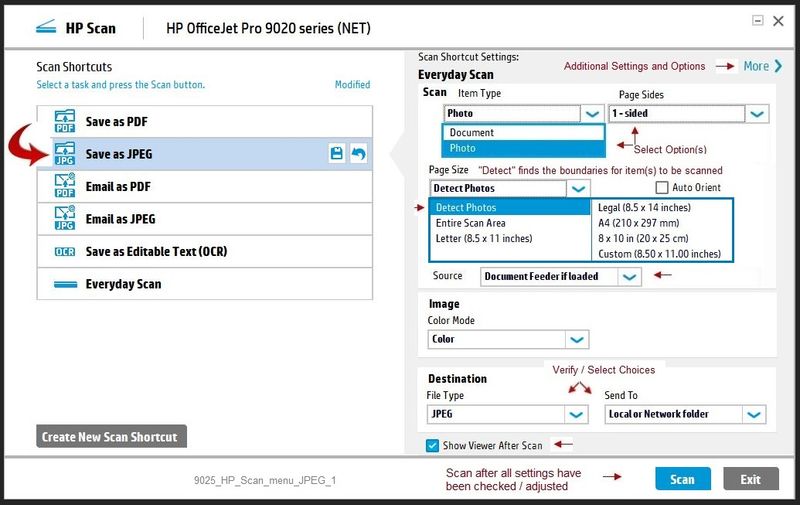Open the More settings link
Image resolution: width=800 pixels, height=505 pixels.
756,66
